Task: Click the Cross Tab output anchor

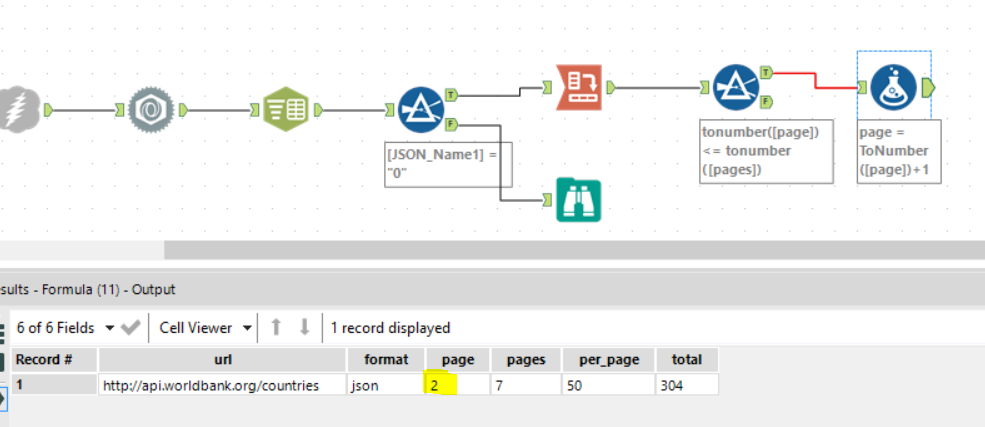Action: tap(611, 88)
